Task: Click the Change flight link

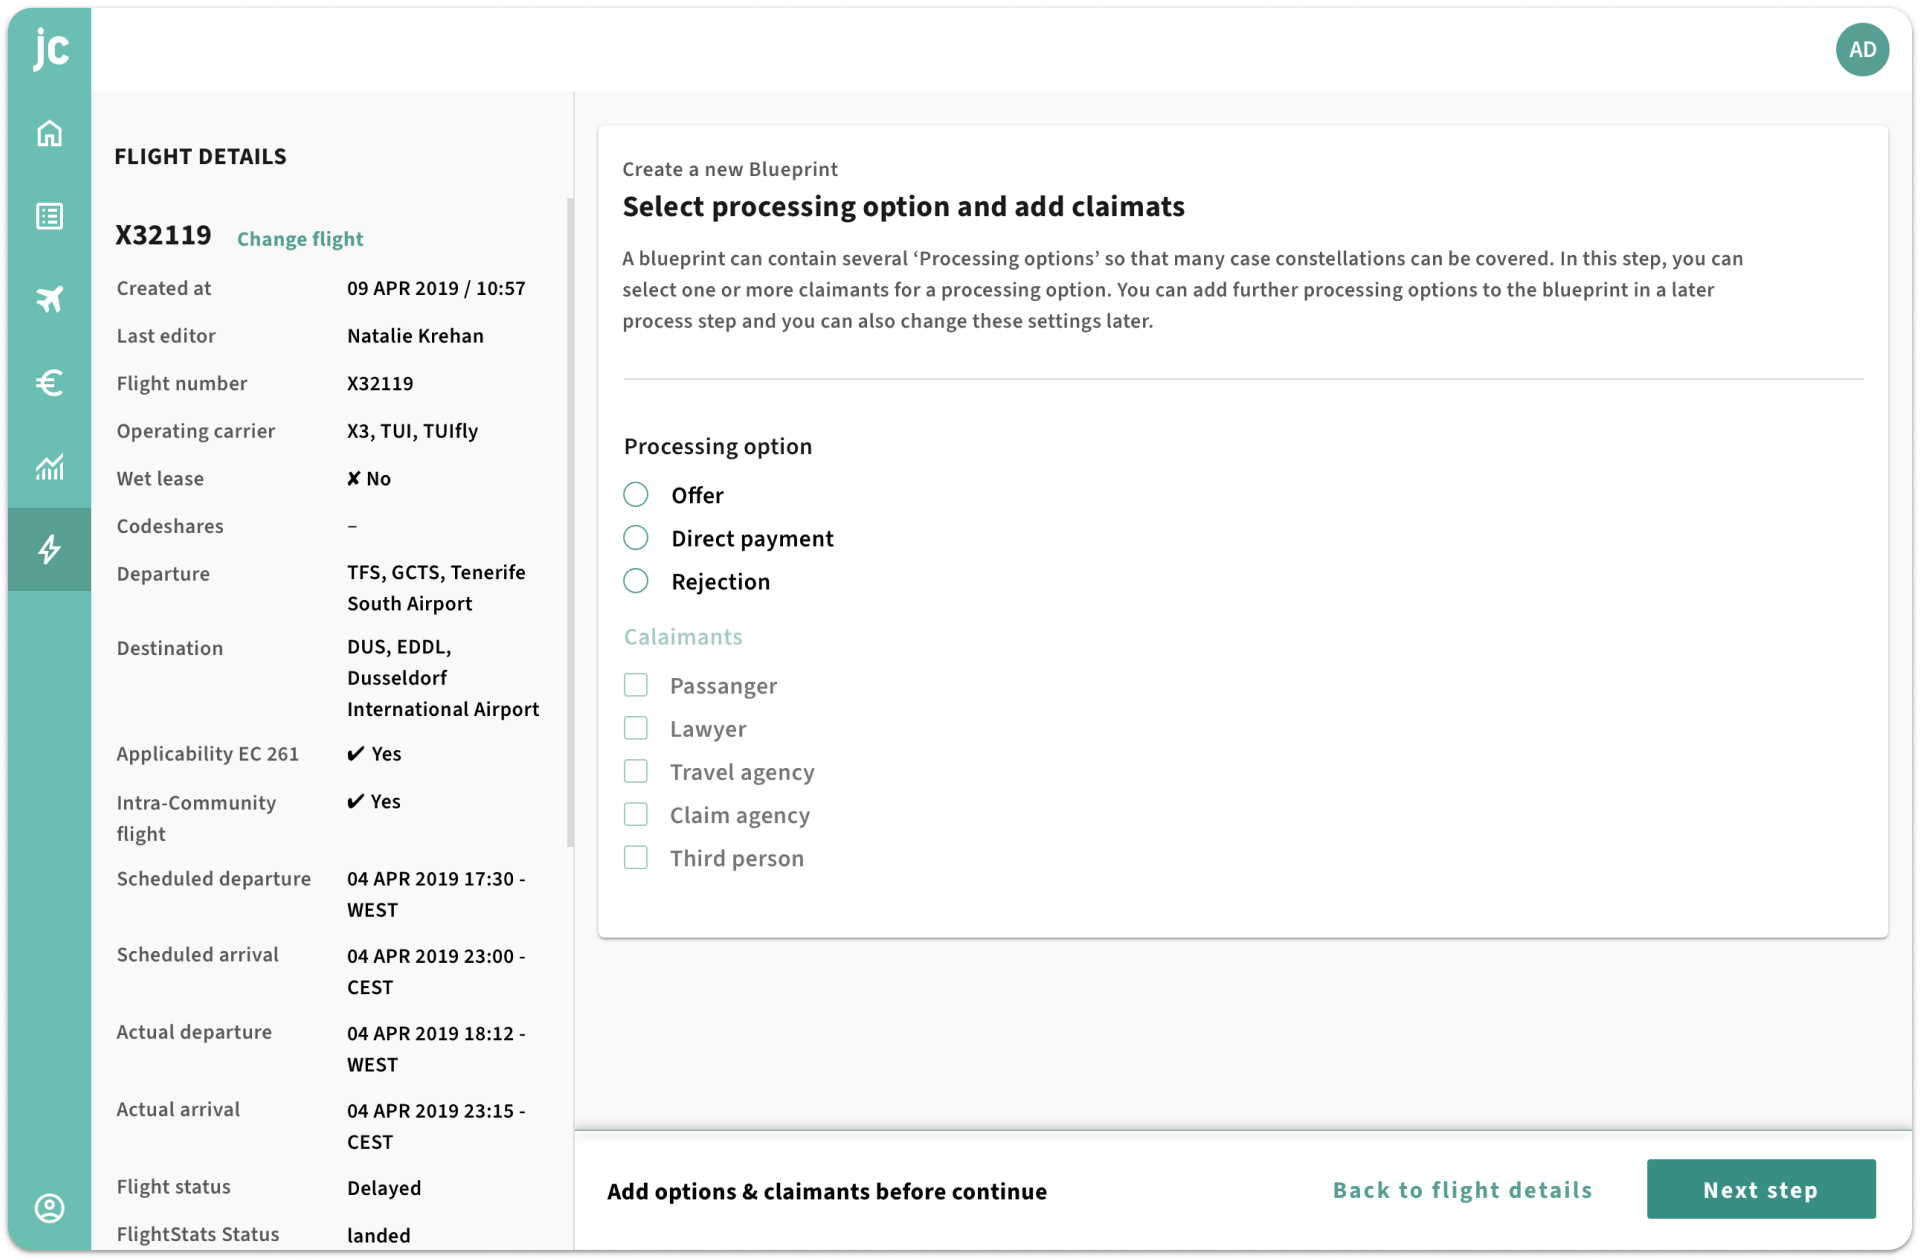Action: [300, 239]
